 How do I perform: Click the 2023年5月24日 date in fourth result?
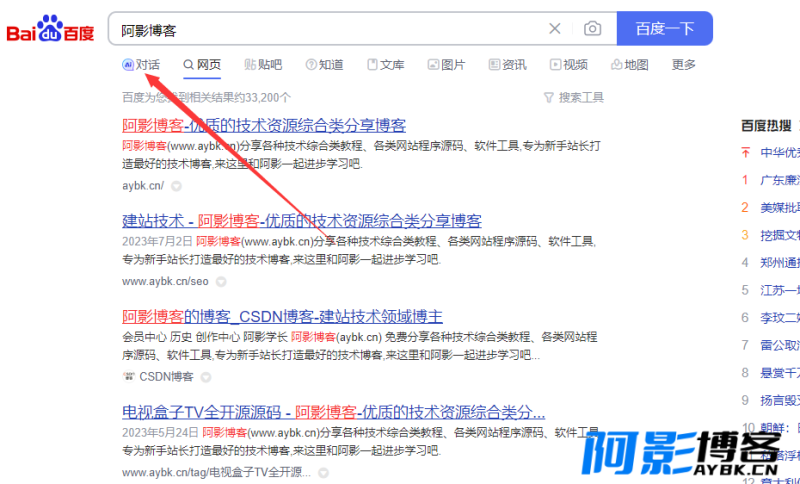point(160,432)
